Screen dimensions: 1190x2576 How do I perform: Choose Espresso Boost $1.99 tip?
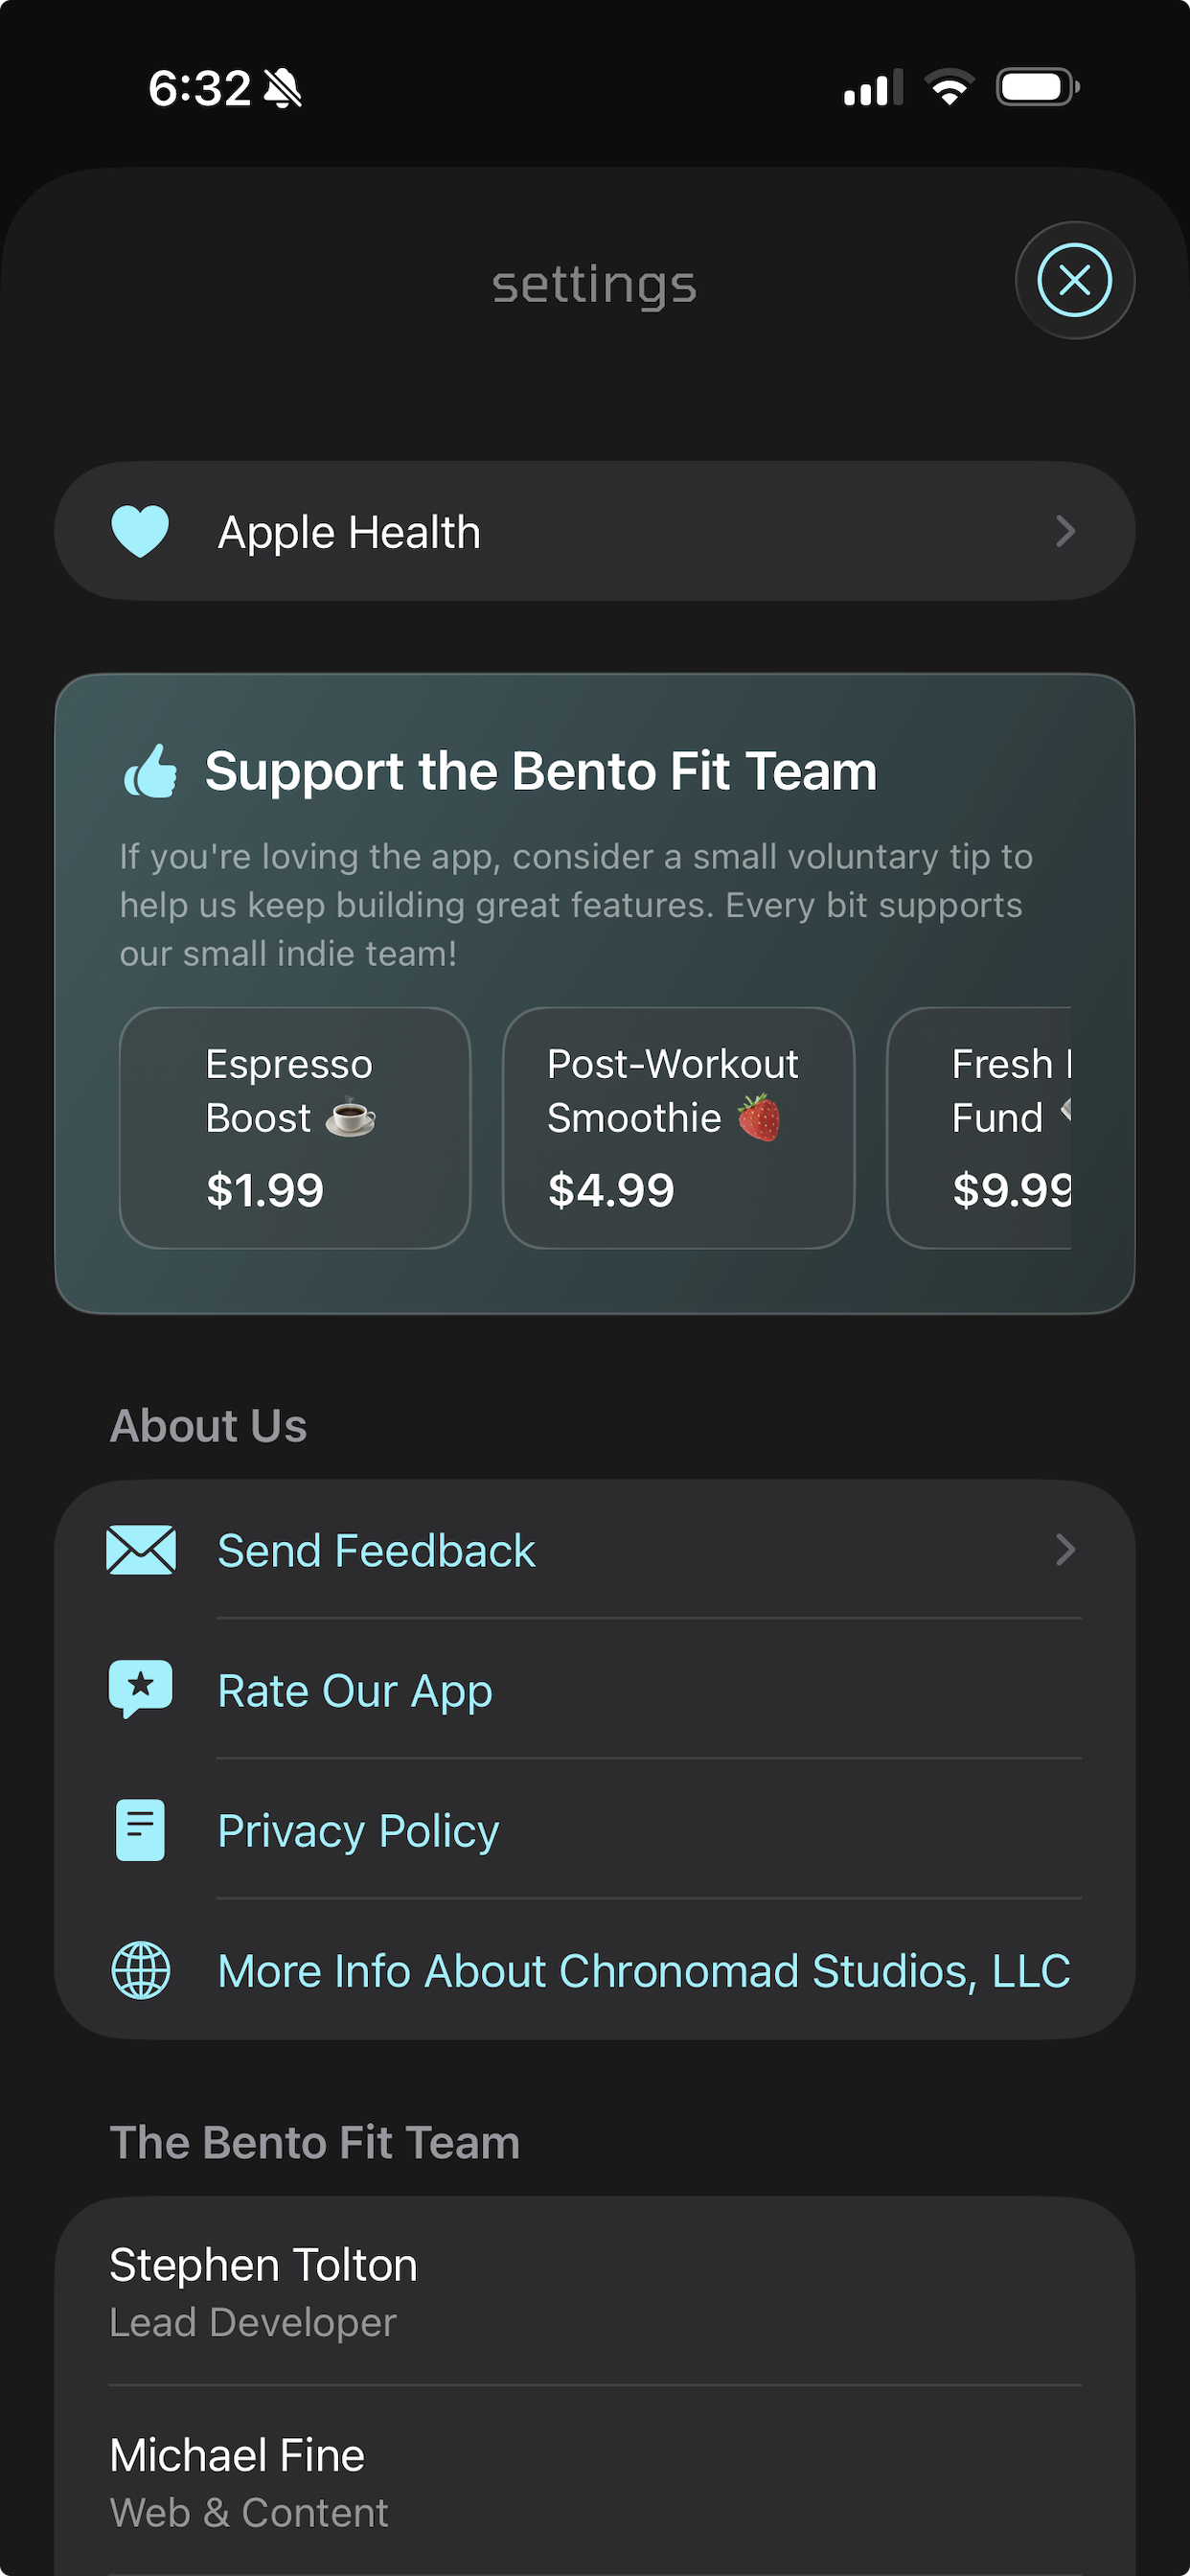point(294,1127)
